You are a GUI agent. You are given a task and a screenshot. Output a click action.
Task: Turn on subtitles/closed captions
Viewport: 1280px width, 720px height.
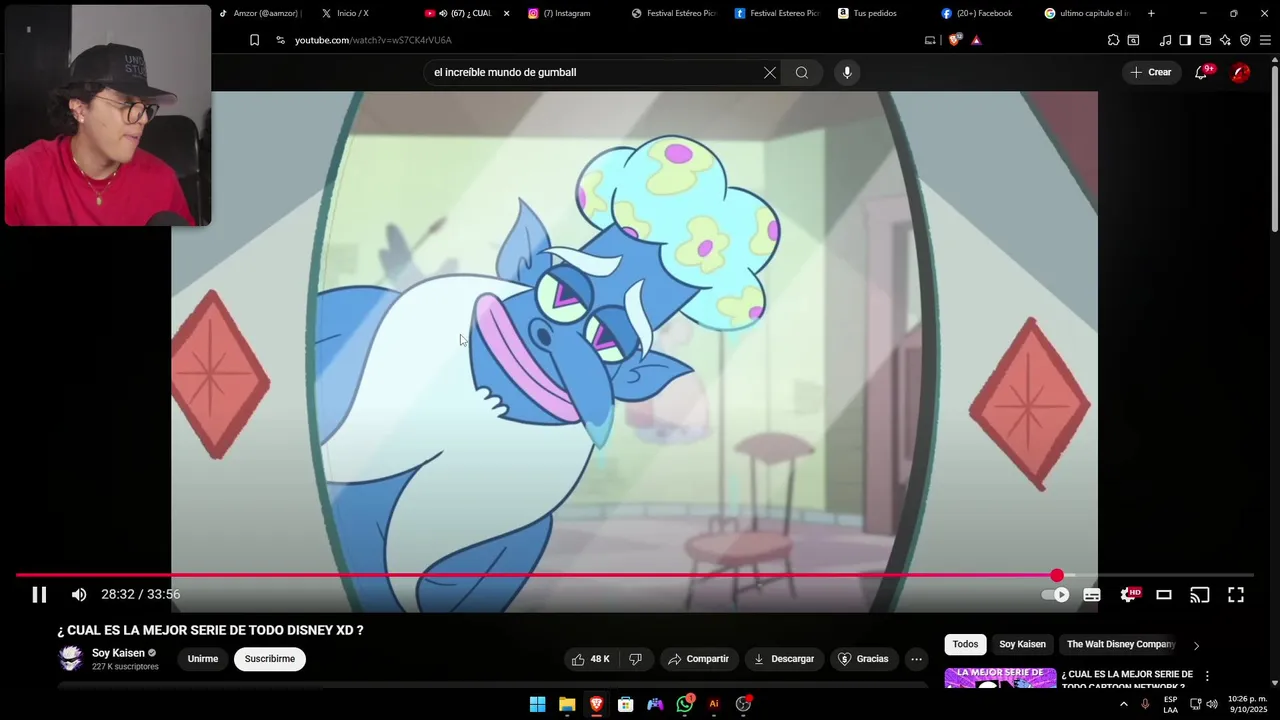pos(1092,595)
